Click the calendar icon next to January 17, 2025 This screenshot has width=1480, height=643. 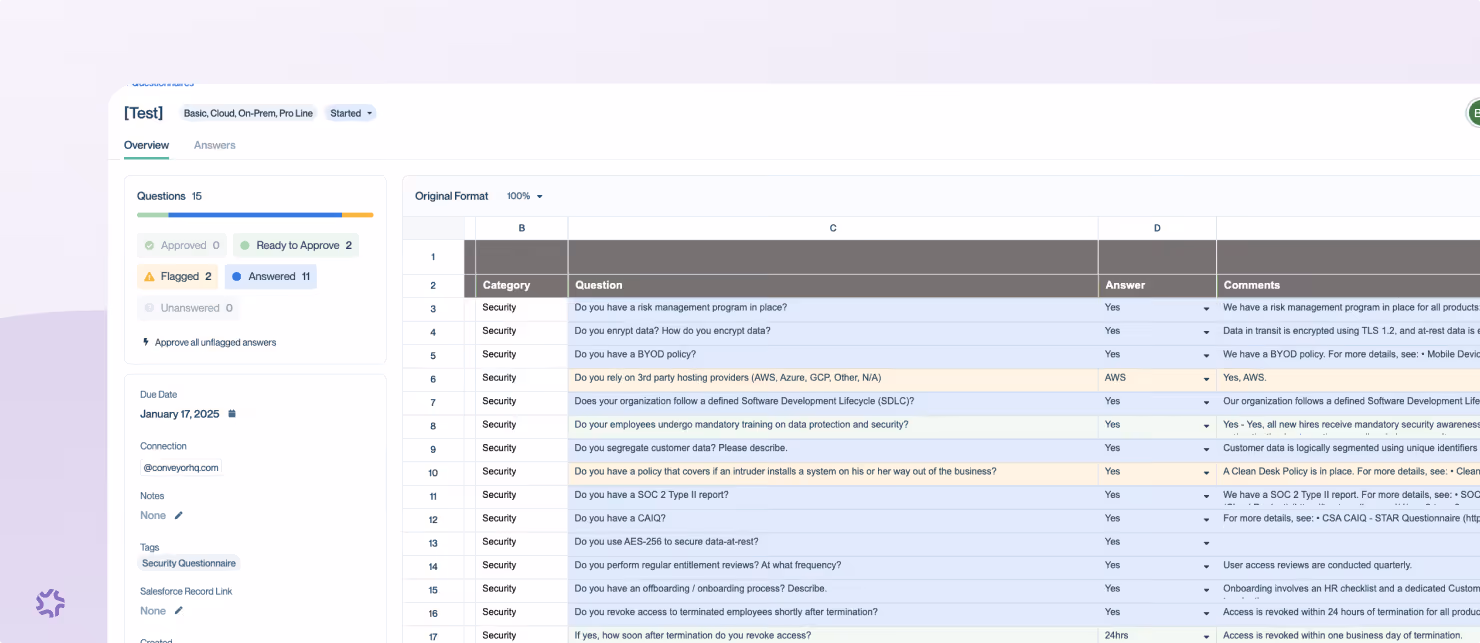[232, 414]
